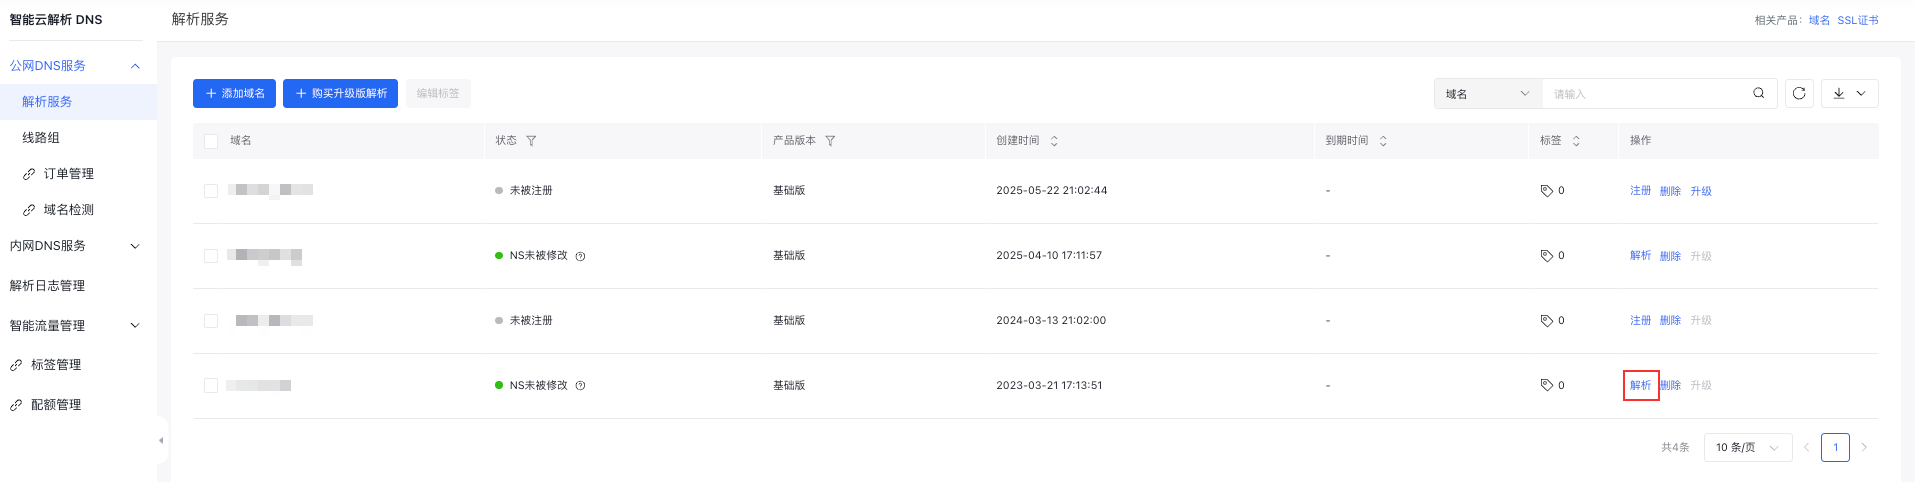The image size is (1915, 482).
Task: Click the 添加域名 button
Action: [234, 93]
